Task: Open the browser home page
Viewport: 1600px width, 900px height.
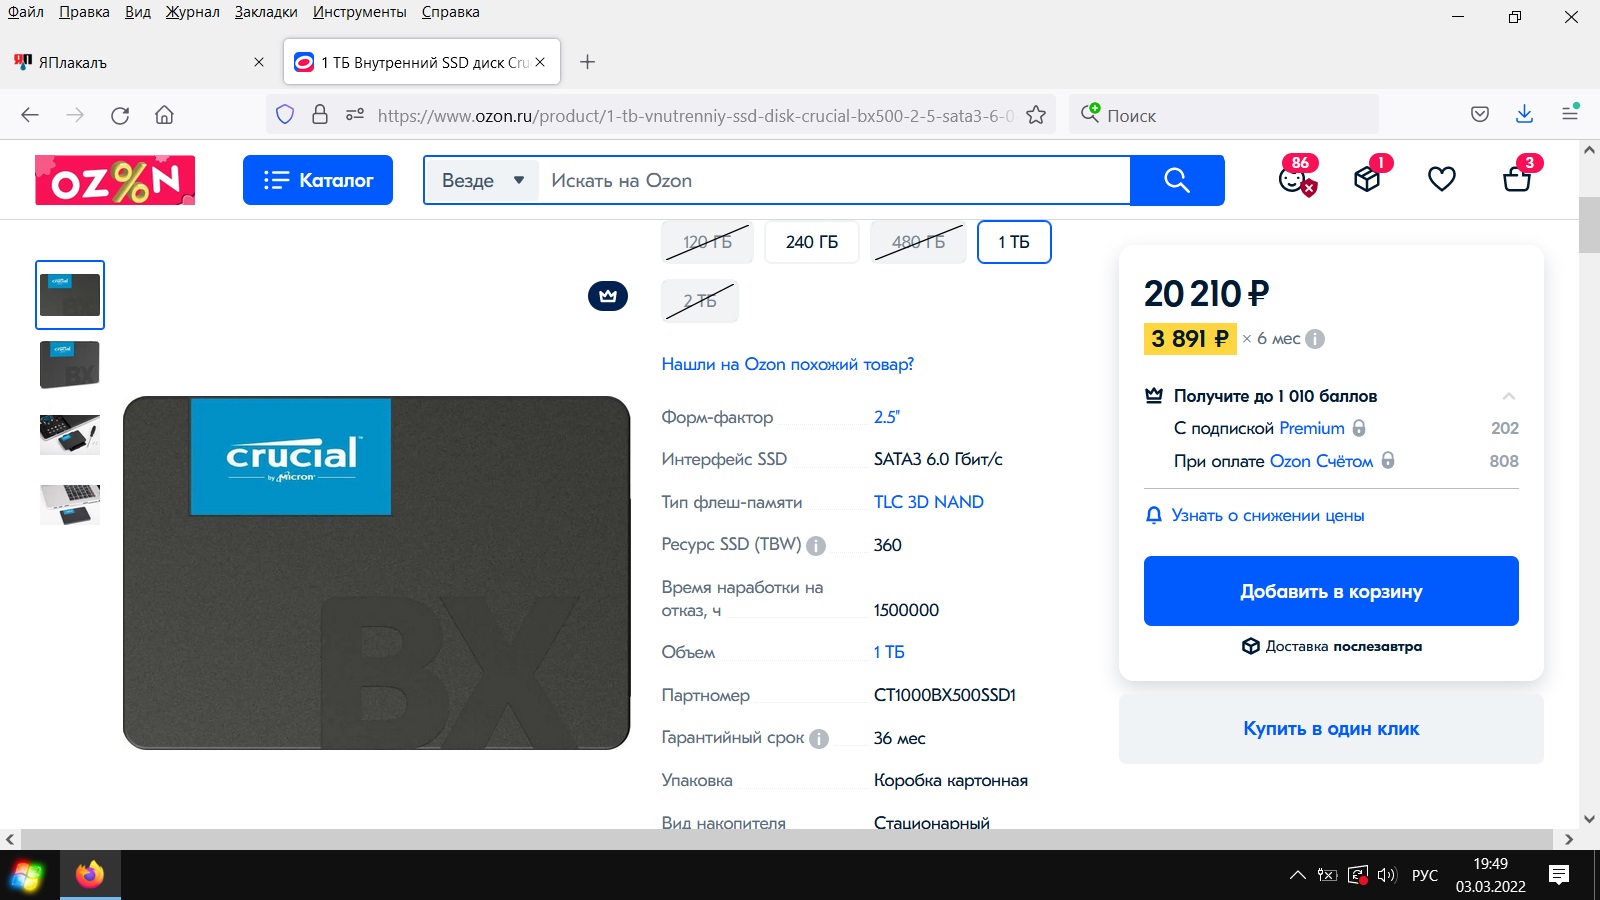Action: click(x=165, y=115)
